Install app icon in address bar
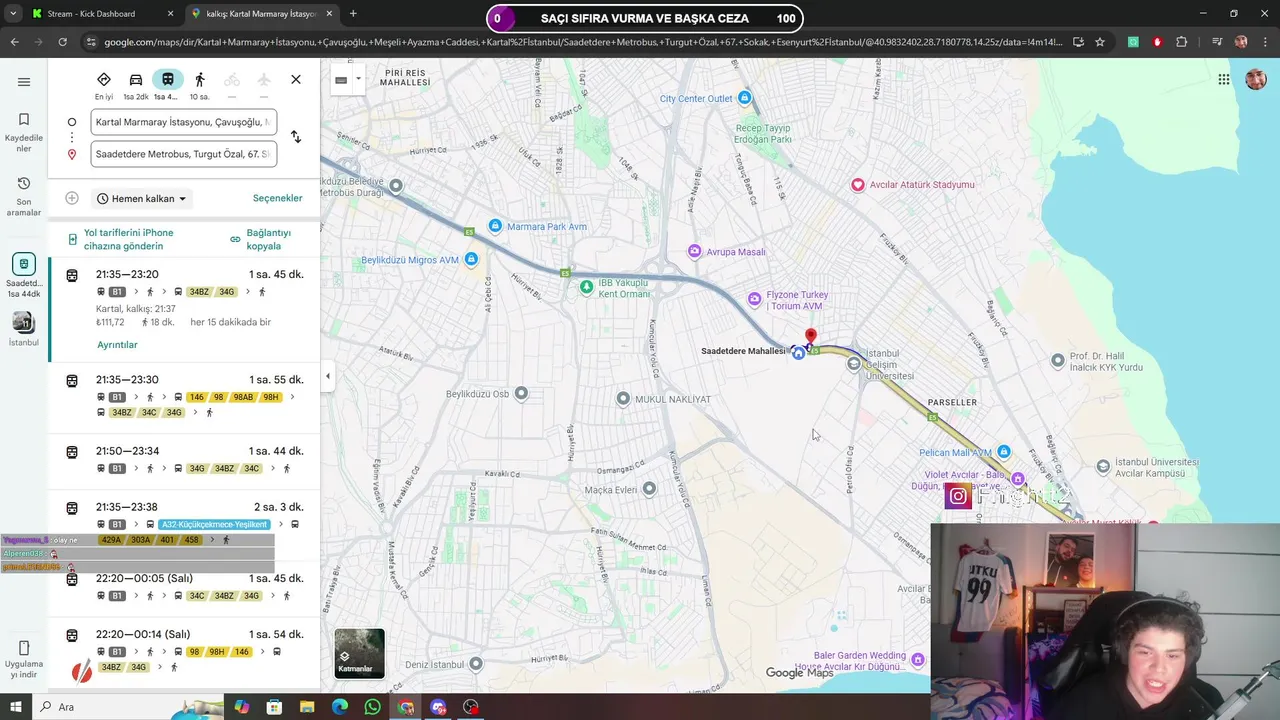Viewport: 1280px width, 720px height. click(1078, 42)
